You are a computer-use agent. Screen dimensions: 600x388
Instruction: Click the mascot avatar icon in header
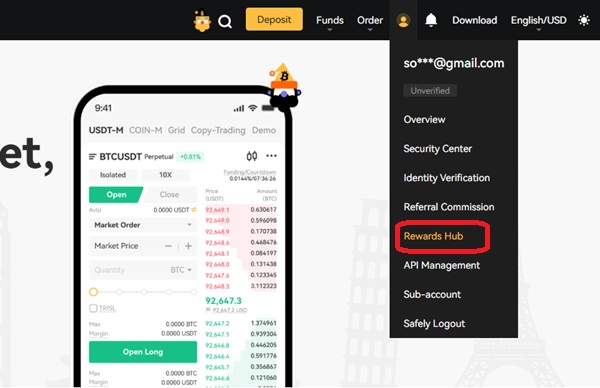tap(202, 20)
